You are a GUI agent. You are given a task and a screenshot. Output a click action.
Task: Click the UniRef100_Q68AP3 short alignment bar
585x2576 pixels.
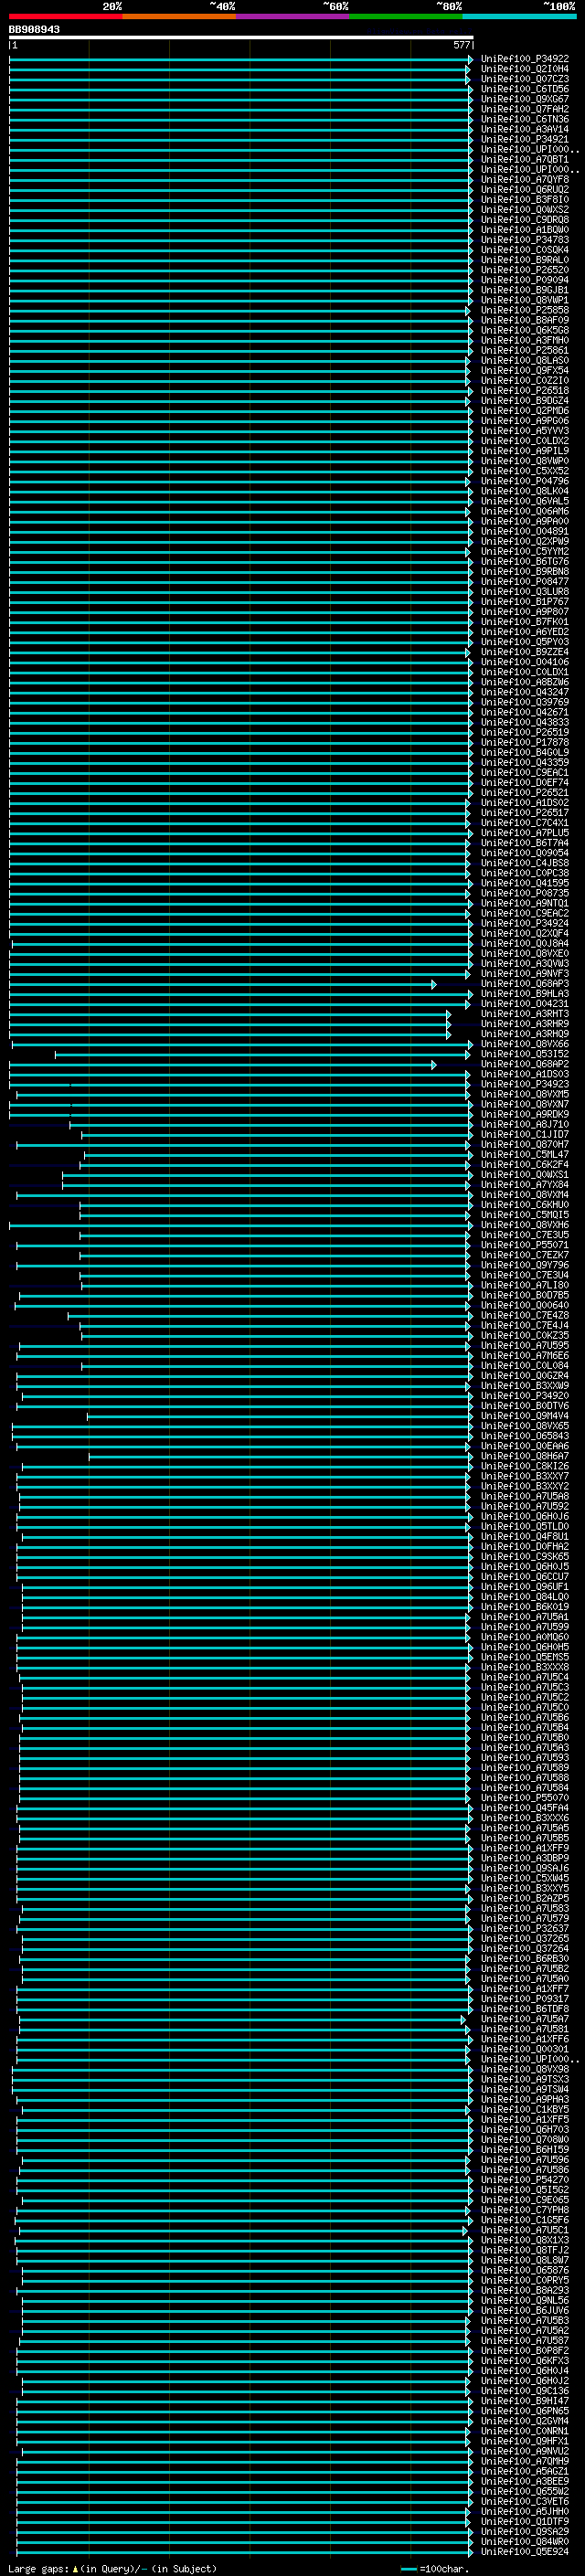222,984
